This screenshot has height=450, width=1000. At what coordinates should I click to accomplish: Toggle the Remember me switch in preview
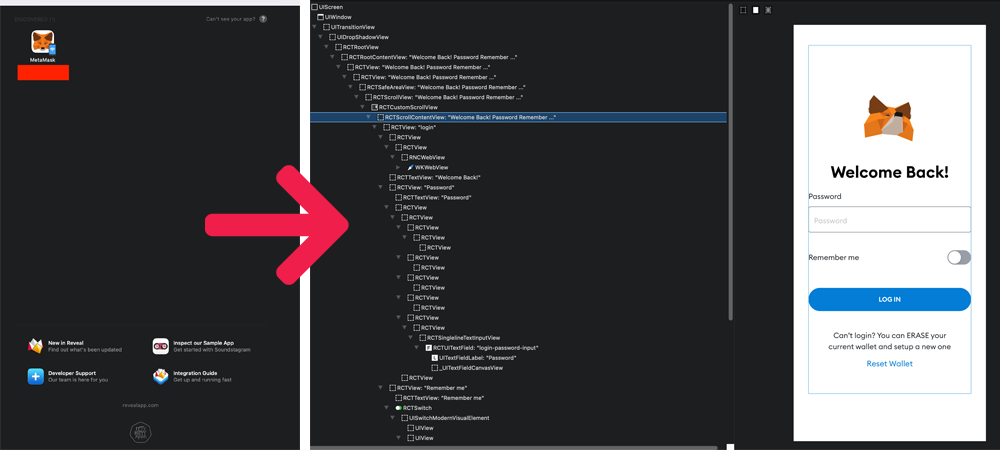coord(959,258)
